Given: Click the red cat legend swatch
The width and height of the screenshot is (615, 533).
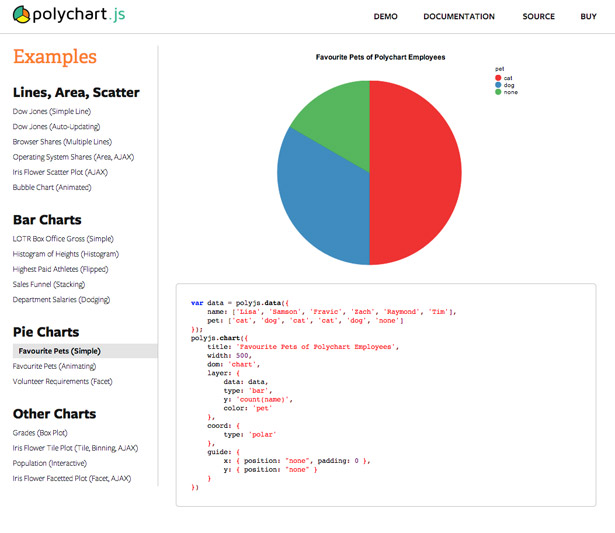Looking at the screenshot, I should click(498, 78).
